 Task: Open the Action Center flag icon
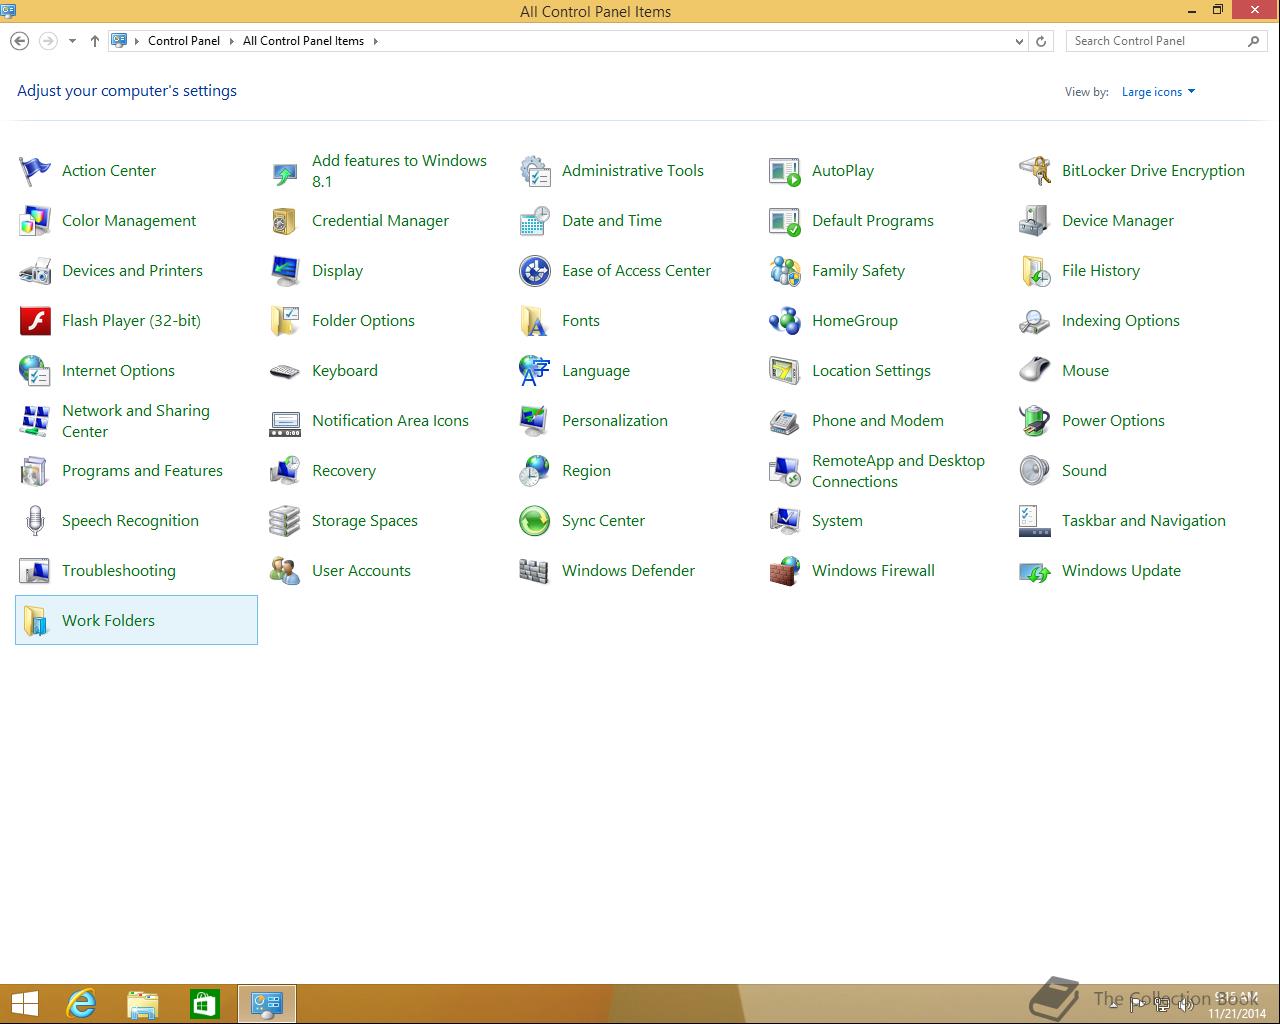tap(35, 171)
